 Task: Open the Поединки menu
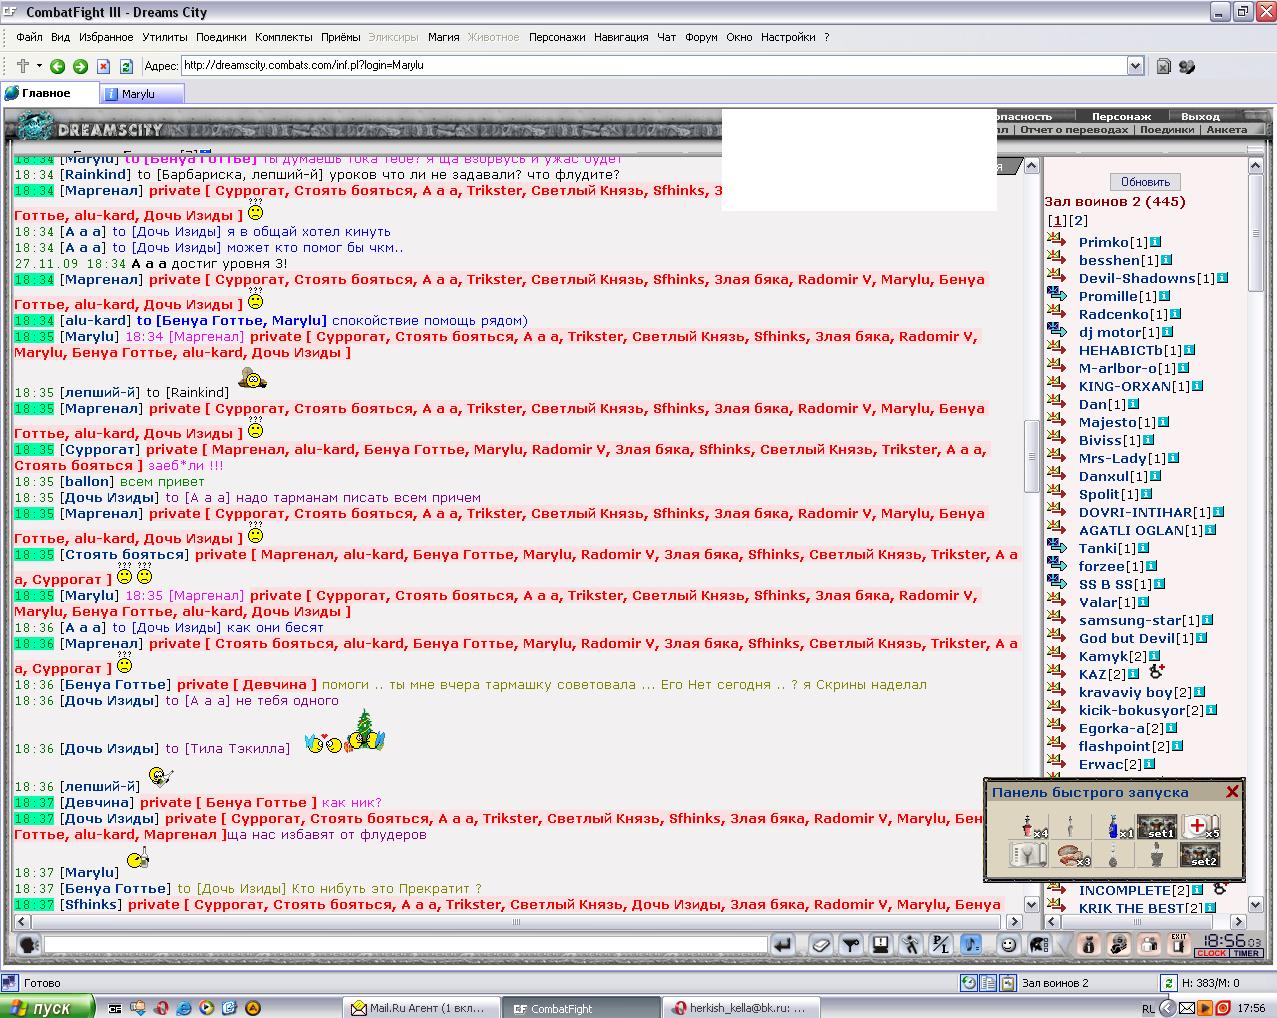[x=221, y=37]
